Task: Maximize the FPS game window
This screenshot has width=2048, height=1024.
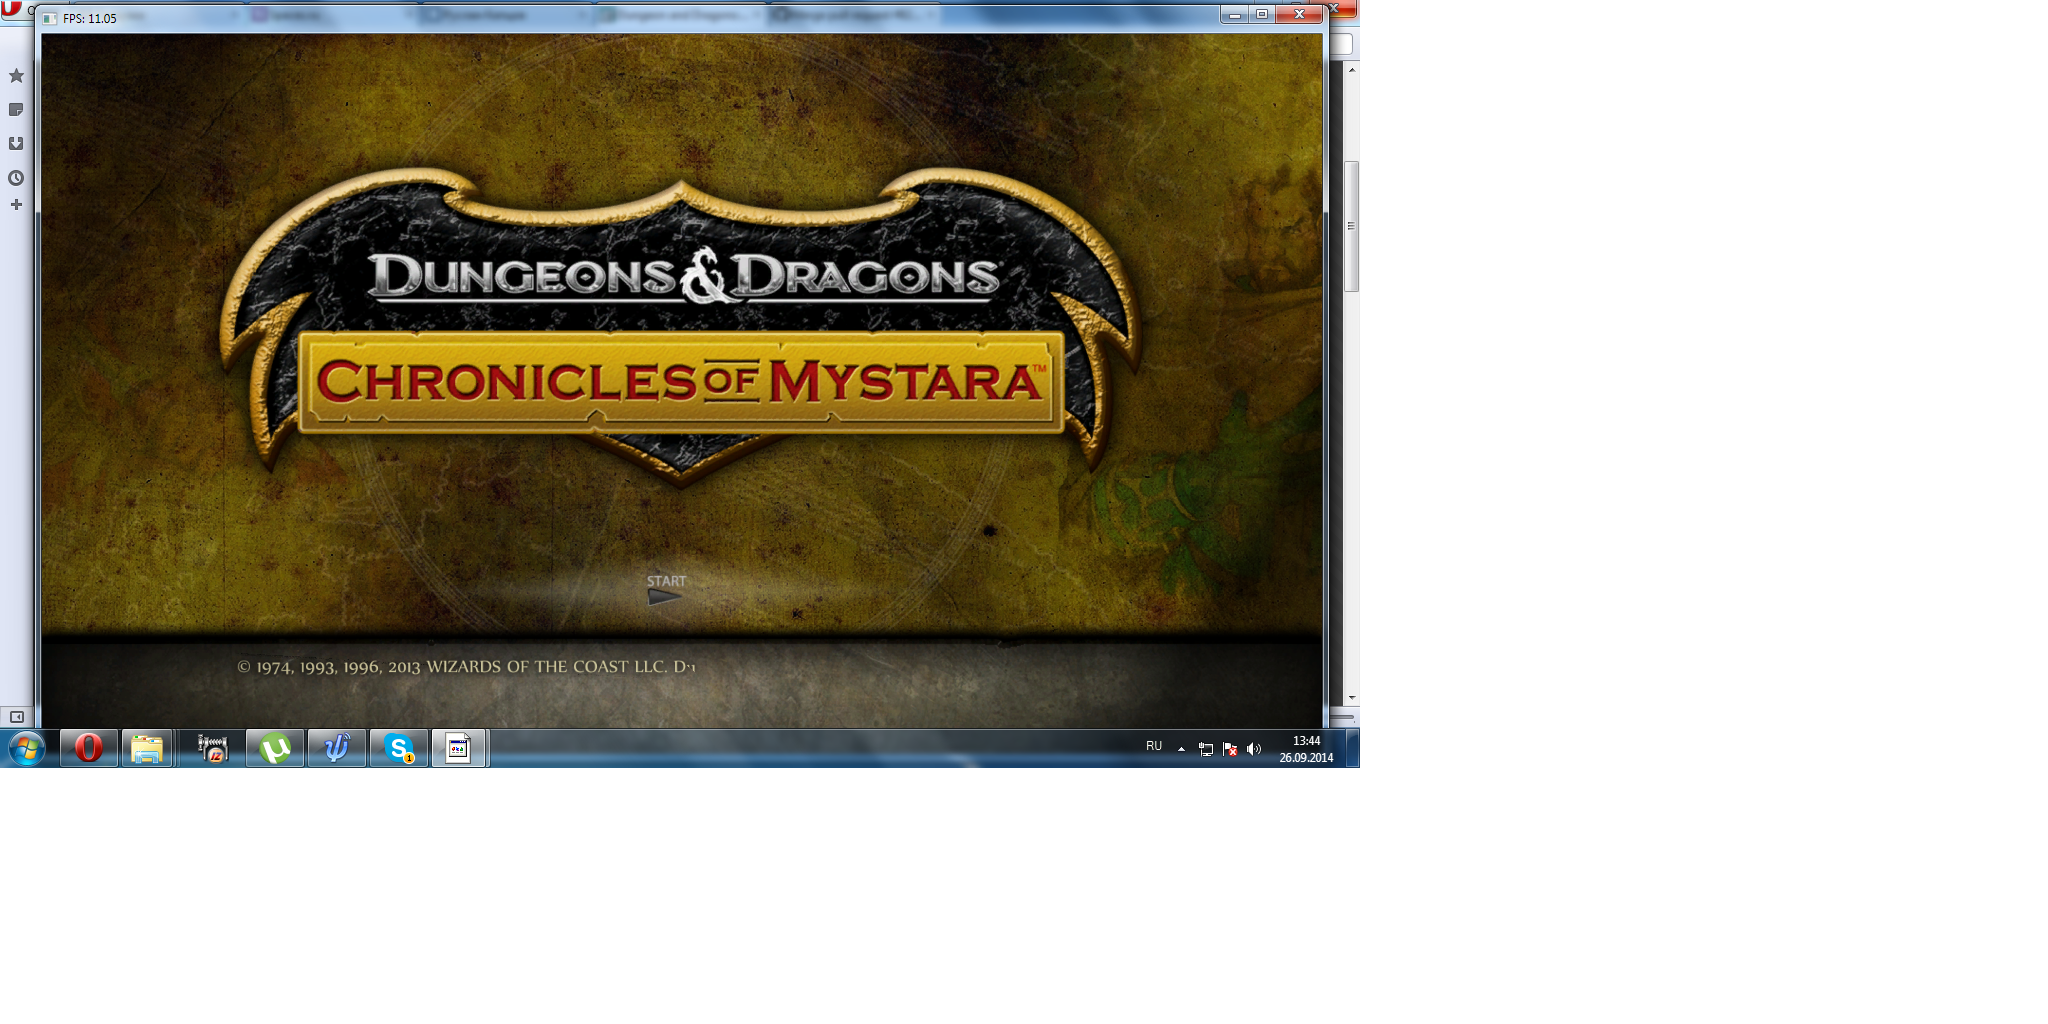Action: tap(1262, 14)
